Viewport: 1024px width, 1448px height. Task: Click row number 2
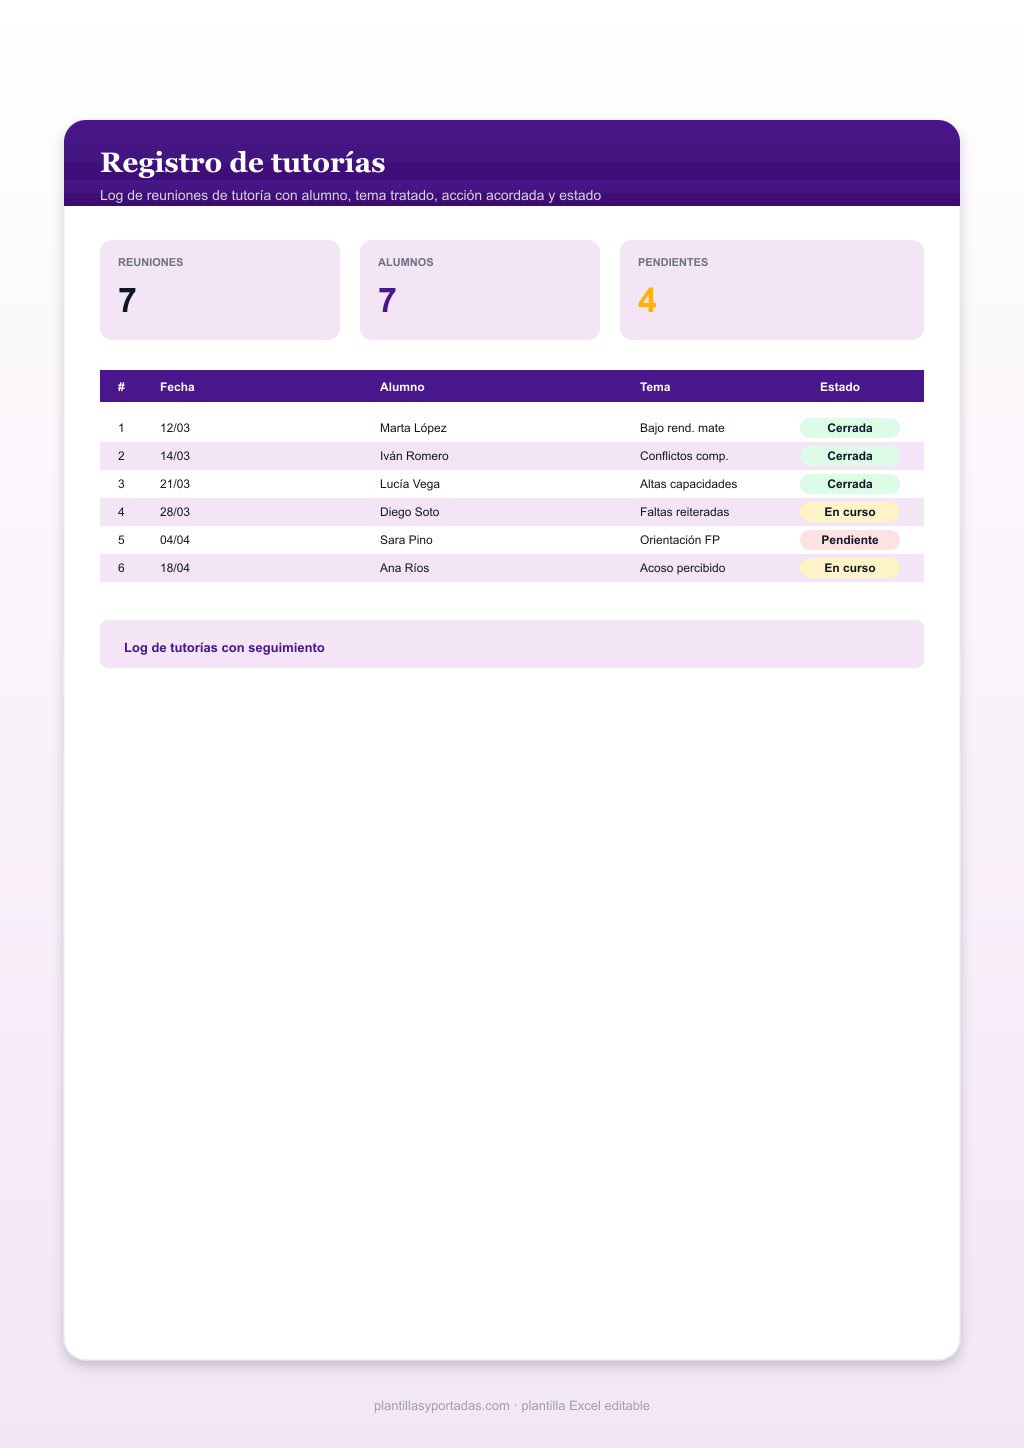pos(121,456)
